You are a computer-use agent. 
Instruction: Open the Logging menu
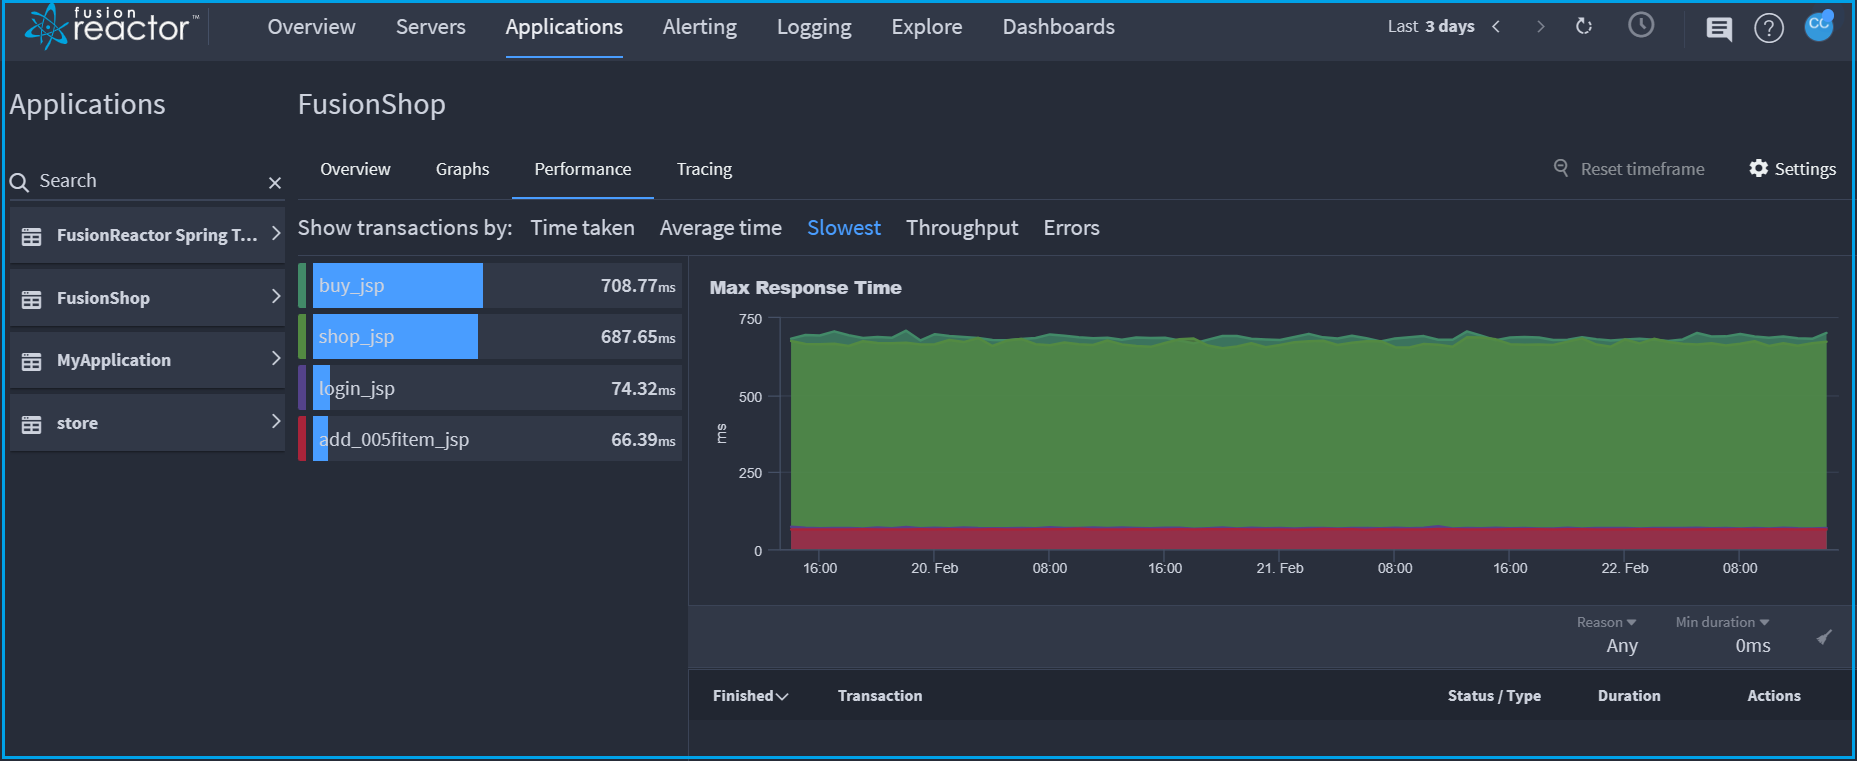click(x=814, y=27)
